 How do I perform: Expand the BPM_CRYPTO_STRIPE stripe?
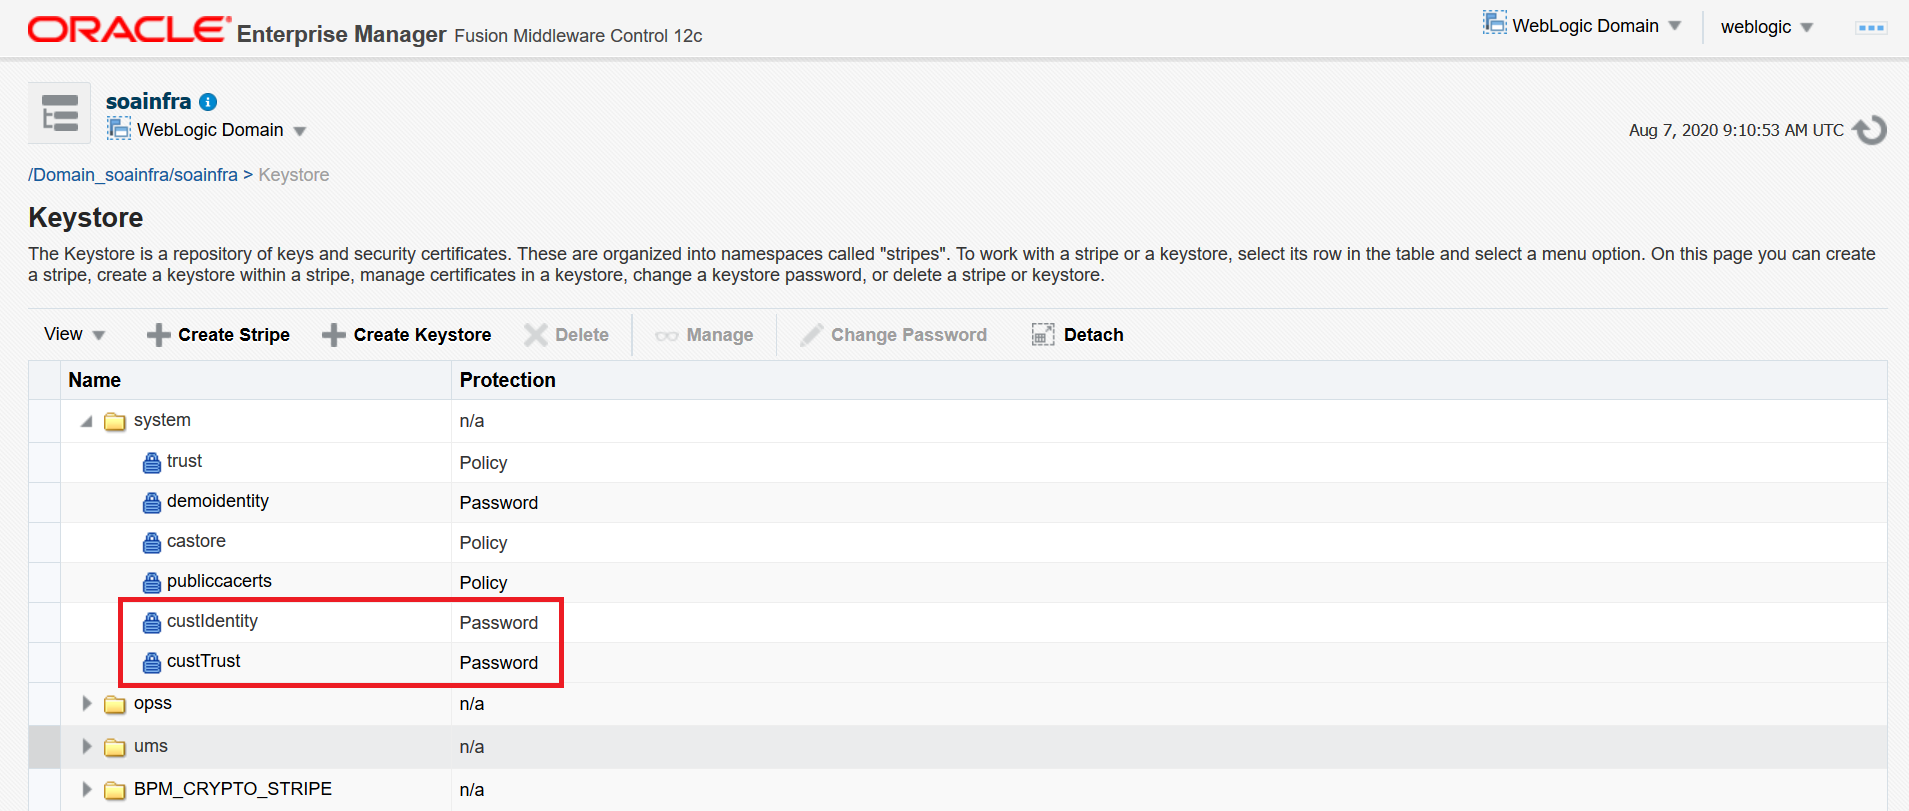[x=87, y=790]
